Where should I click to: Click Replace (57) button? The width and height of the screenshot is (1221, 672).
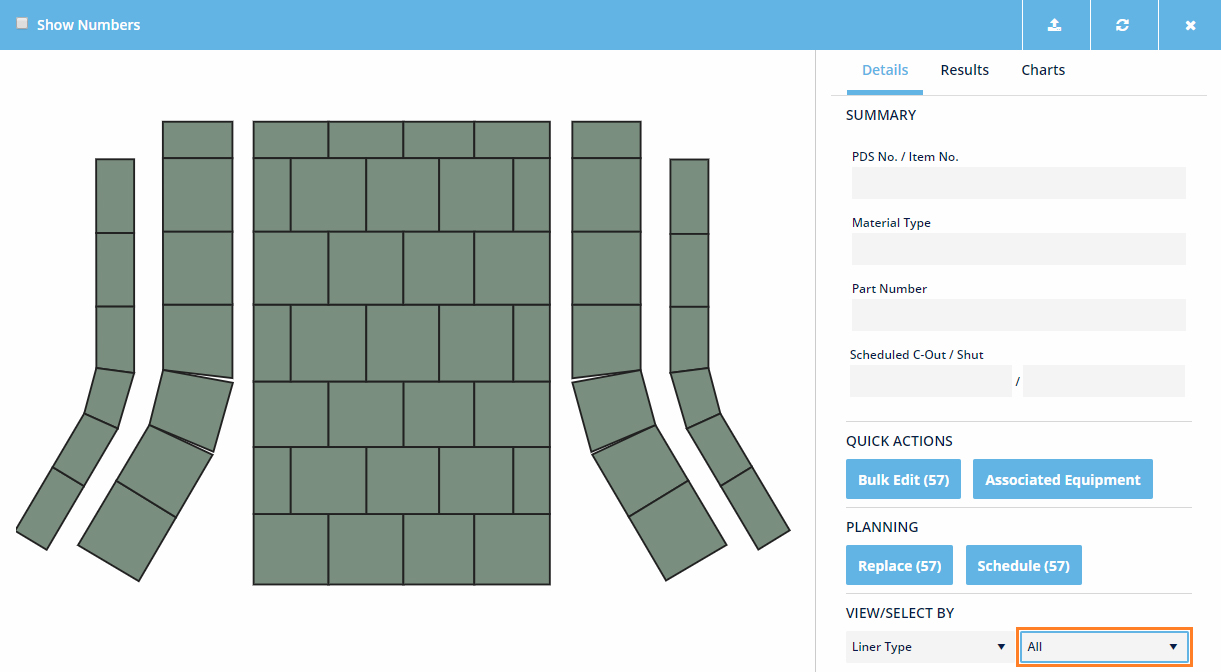tap(899, 566)
